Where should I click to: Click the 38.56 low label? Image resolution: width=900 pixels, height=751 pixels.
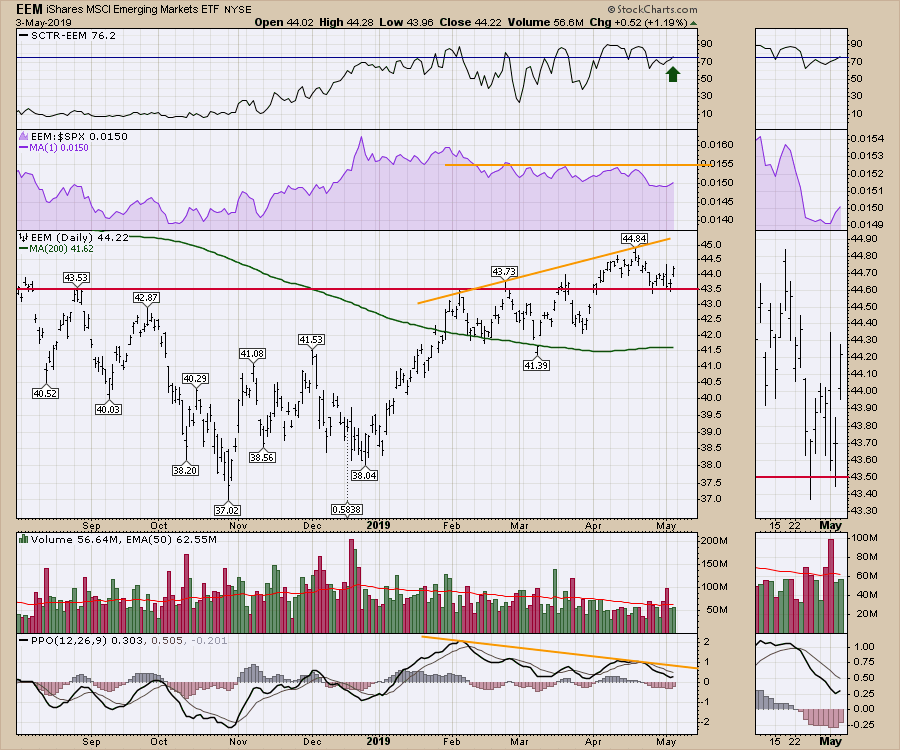tap(262, 458)
